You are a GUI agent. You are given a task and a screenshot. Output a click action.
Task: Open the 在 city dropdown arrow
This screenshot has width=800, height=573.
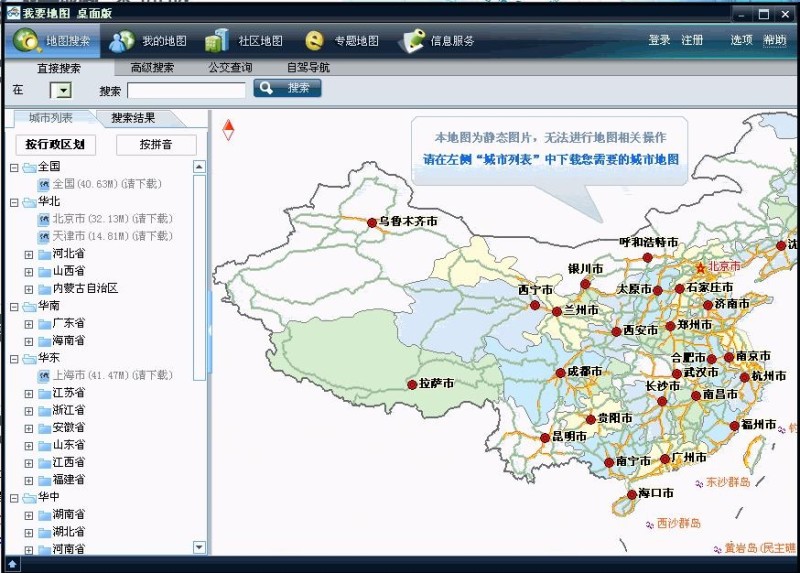click(x=63, y=91)
